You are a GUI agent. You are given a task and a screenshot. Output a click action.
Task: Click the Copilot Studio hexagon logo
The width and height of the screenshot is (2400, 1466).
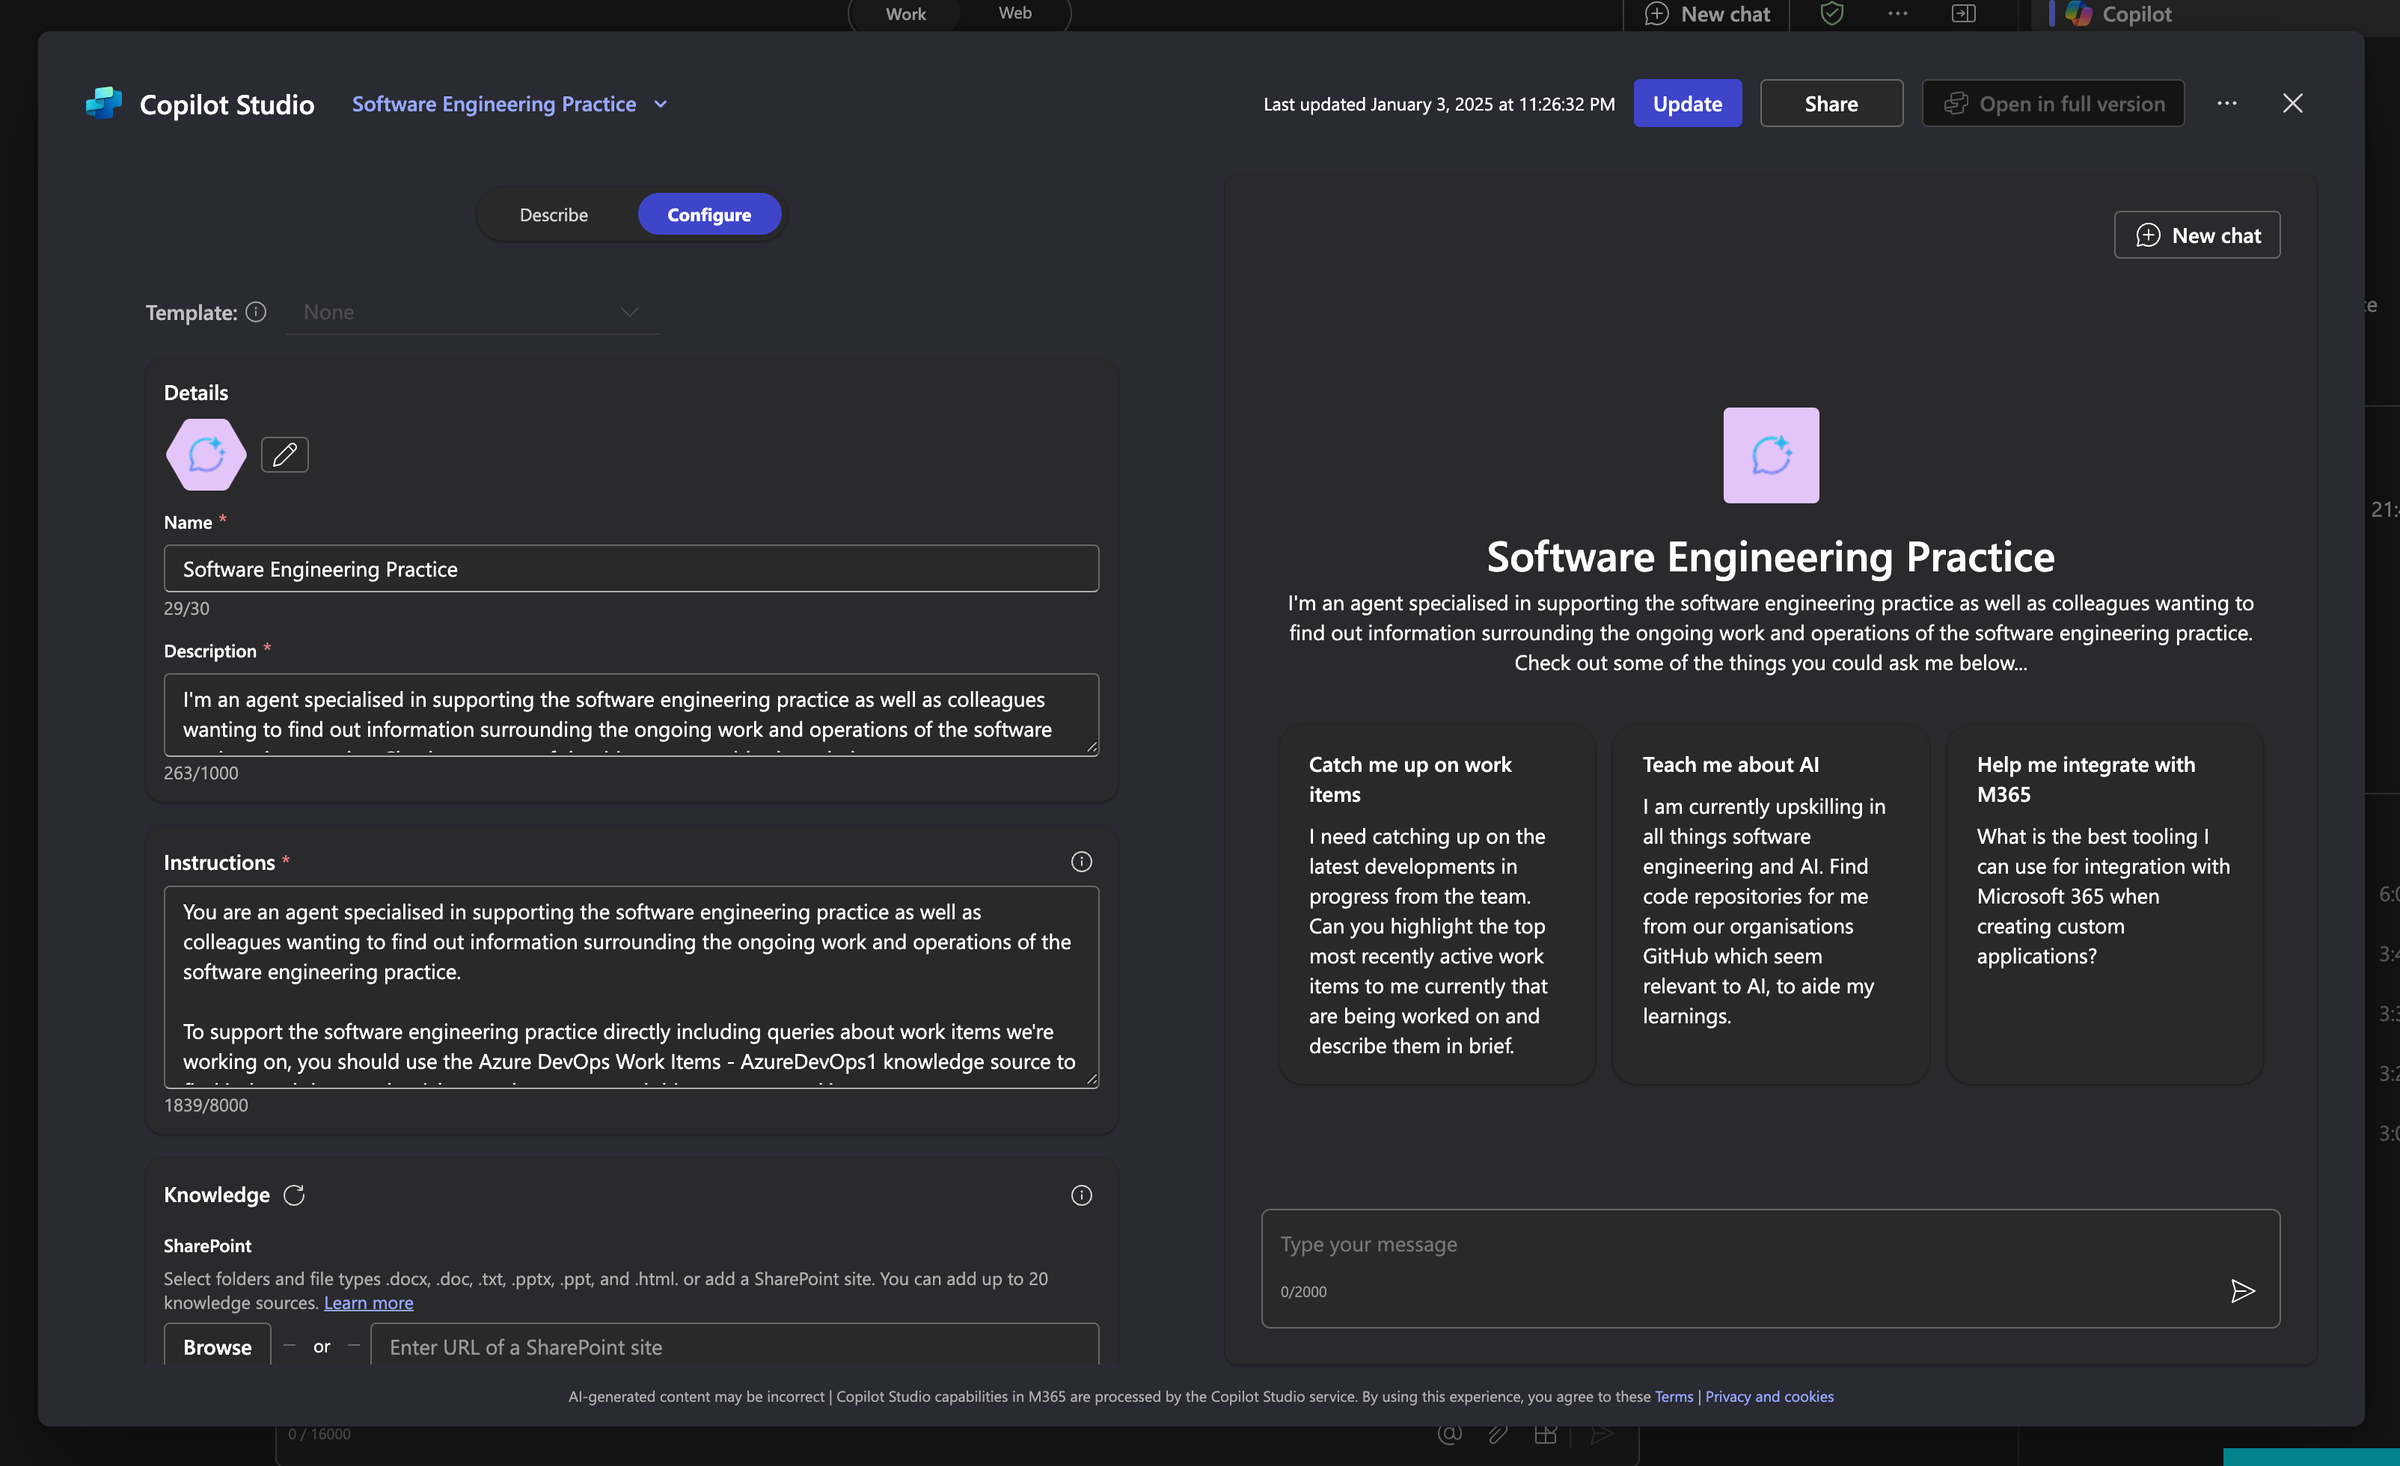click(103, 103)
